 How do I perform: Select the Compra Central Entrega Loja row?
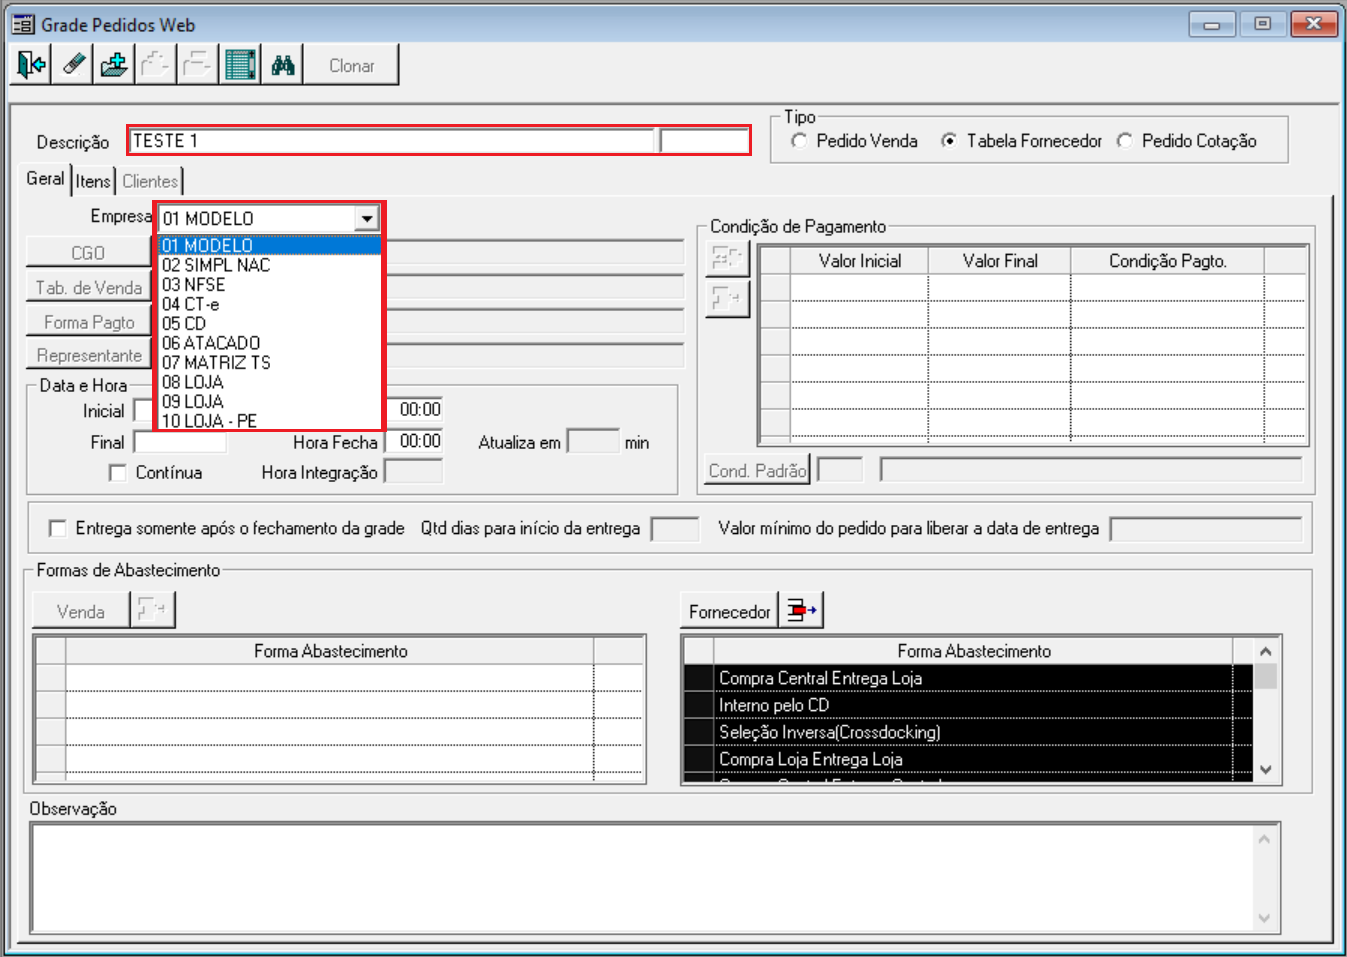click(x=972, y=678)
